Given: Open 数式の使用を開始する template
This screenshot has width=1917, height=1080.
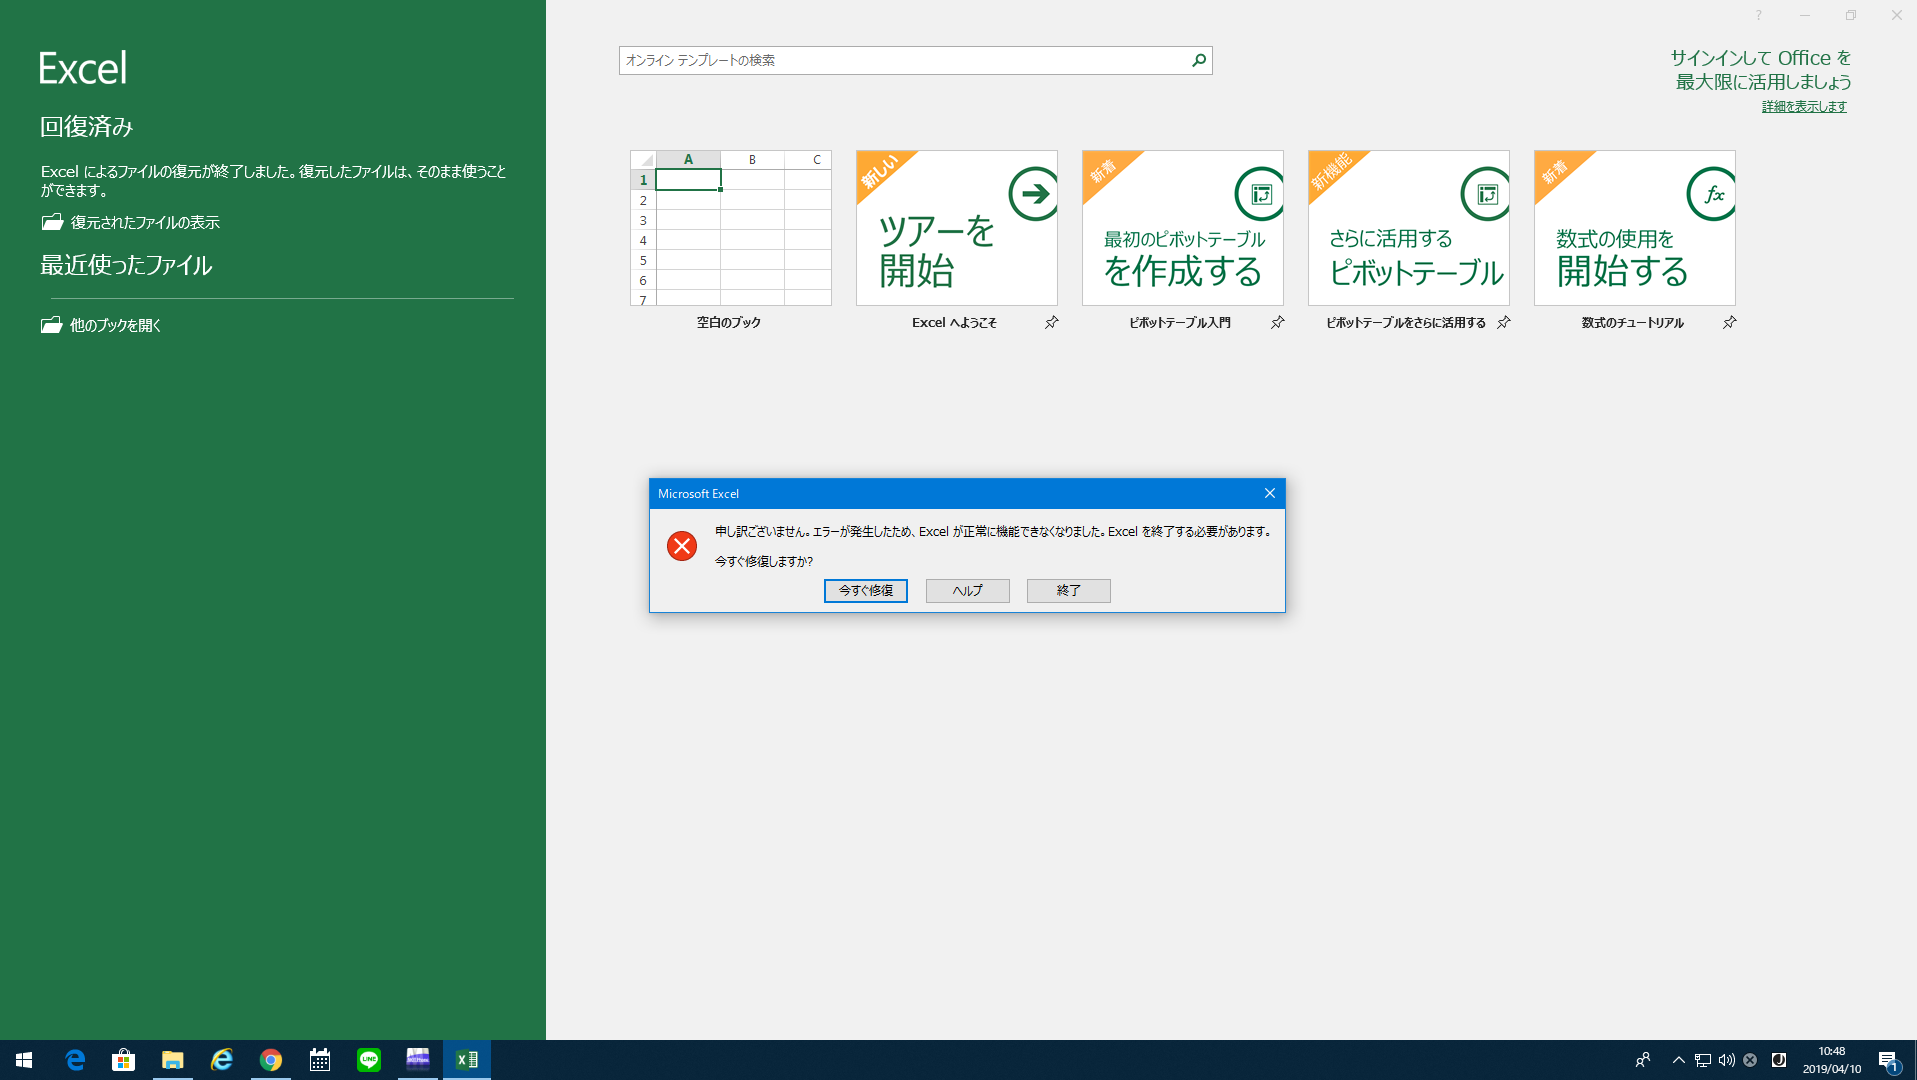Looking at the screenshot, I should click(1635, 228).
